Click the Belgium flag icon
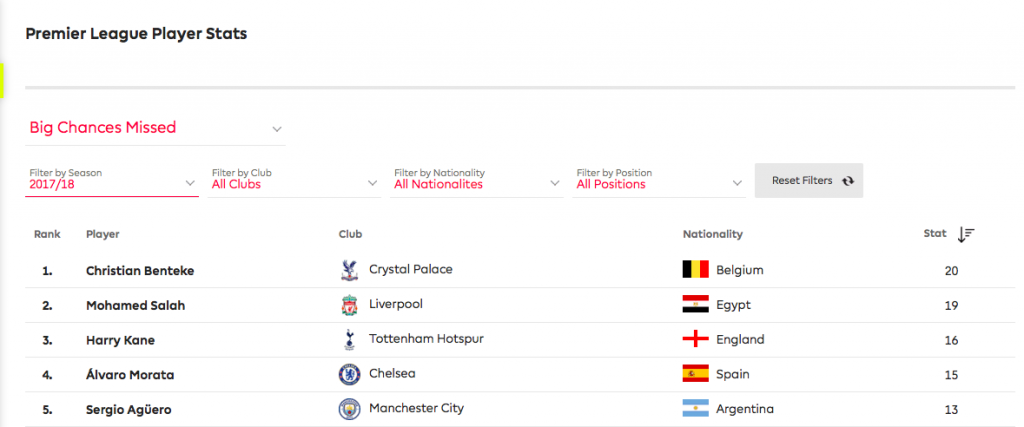This screenshot has height=427, width=1024. (696, 270)
